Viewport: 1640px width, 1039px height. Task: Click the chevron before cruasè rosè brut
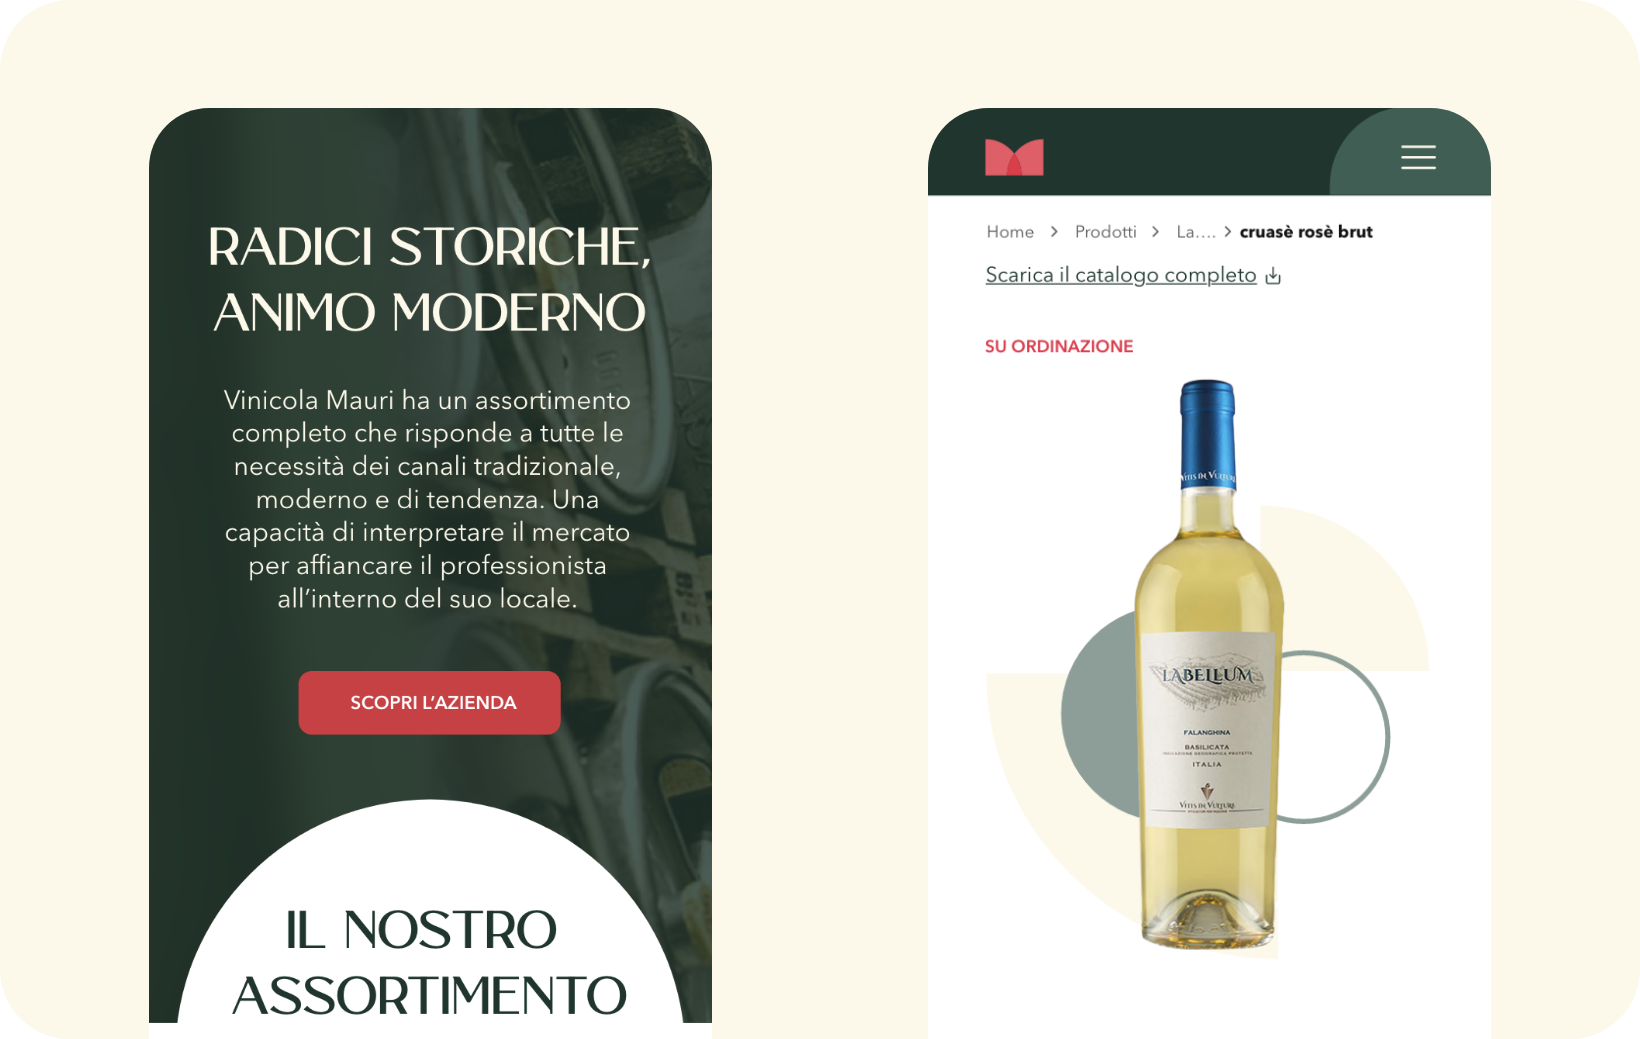tap(1227, 232)
